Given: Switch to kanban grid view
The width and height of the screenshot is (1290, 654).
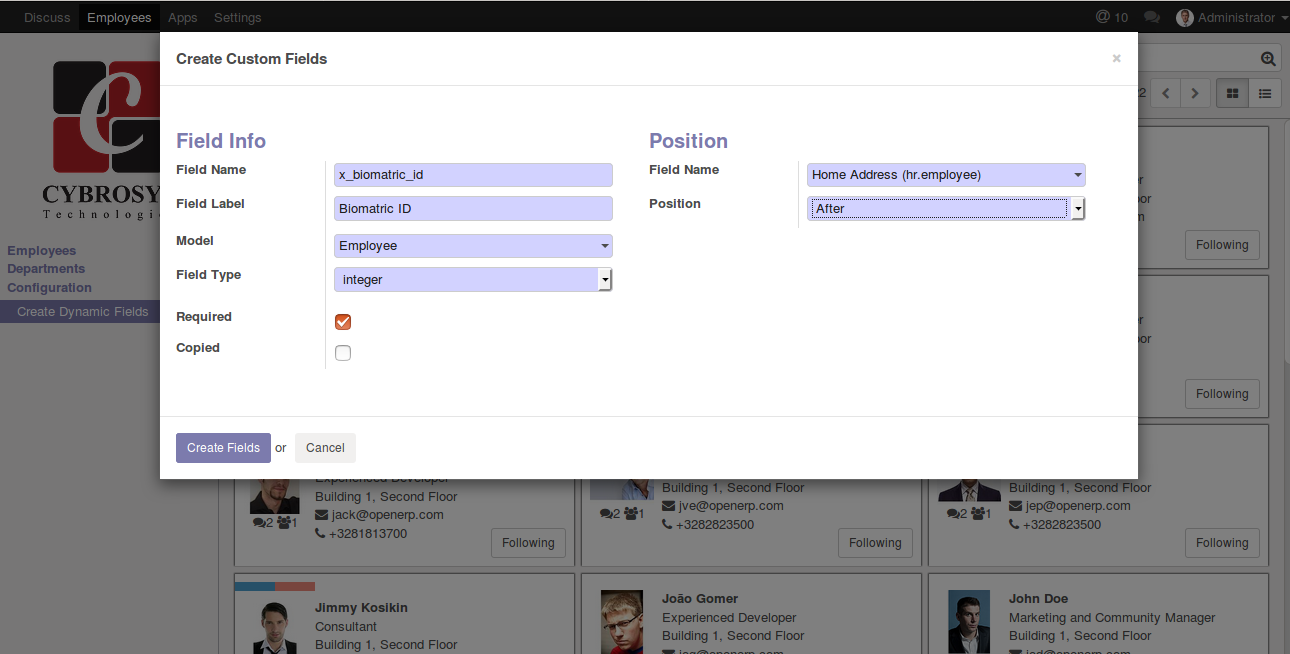Looking at the screenshot, I should click(1233, 93).
